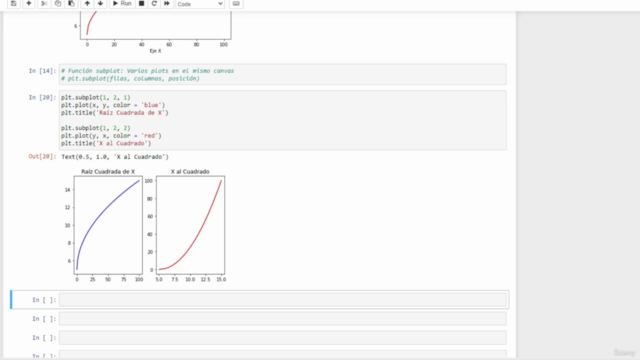640x360 pixels.
Task: Click the 'X al Cuadrado' red plot
Action: pyautogui.click(x=190, y=225)
